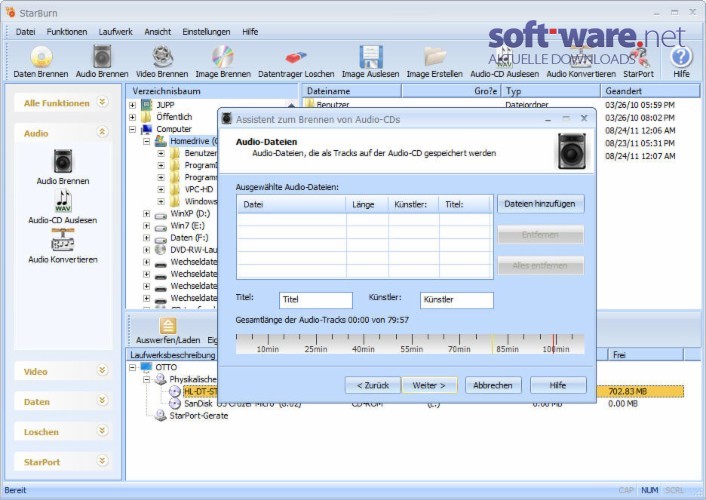Select Daten (F:) in directory tree
This screenshot has width=706, height=500.
pos(189,238)
